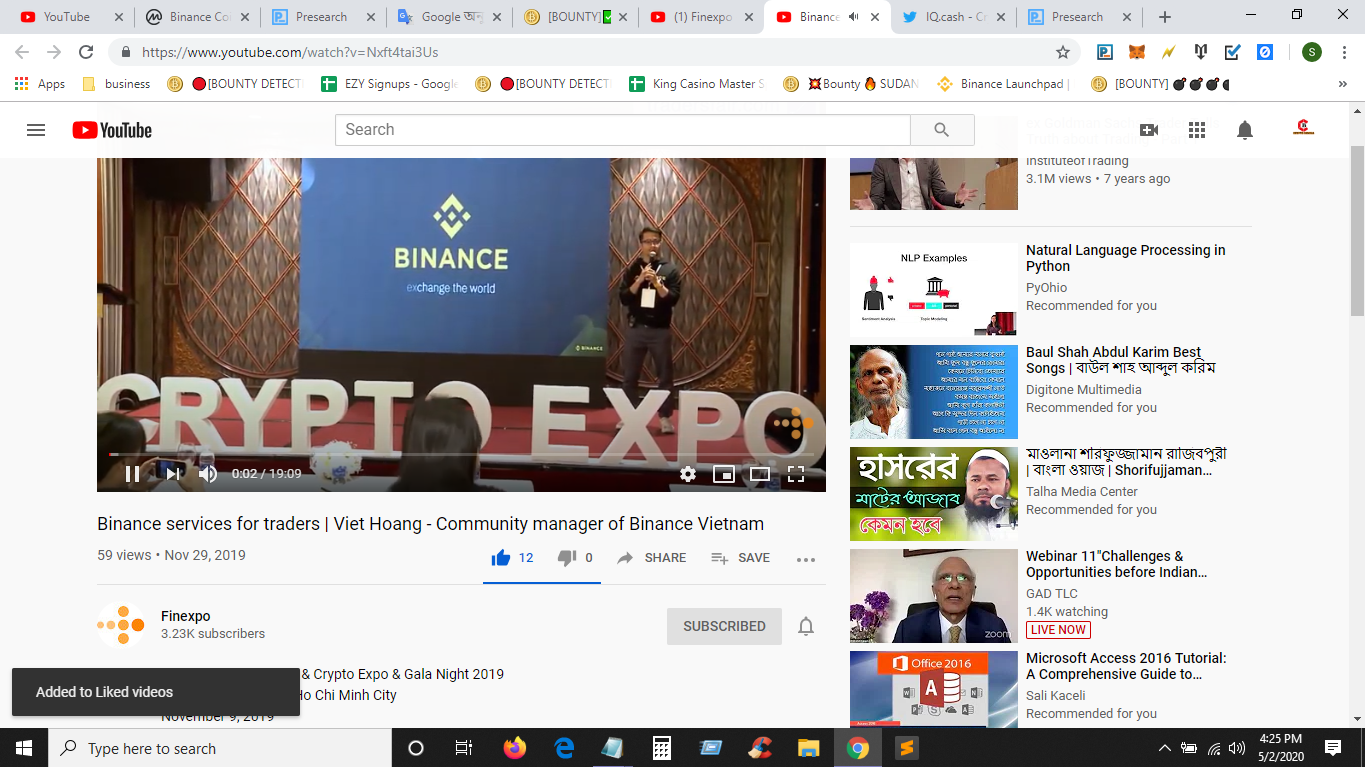The width and height of the screenshot is (1365, 767).
Task: Click the page vertical scrollbar
Action: coord(1357,230)
